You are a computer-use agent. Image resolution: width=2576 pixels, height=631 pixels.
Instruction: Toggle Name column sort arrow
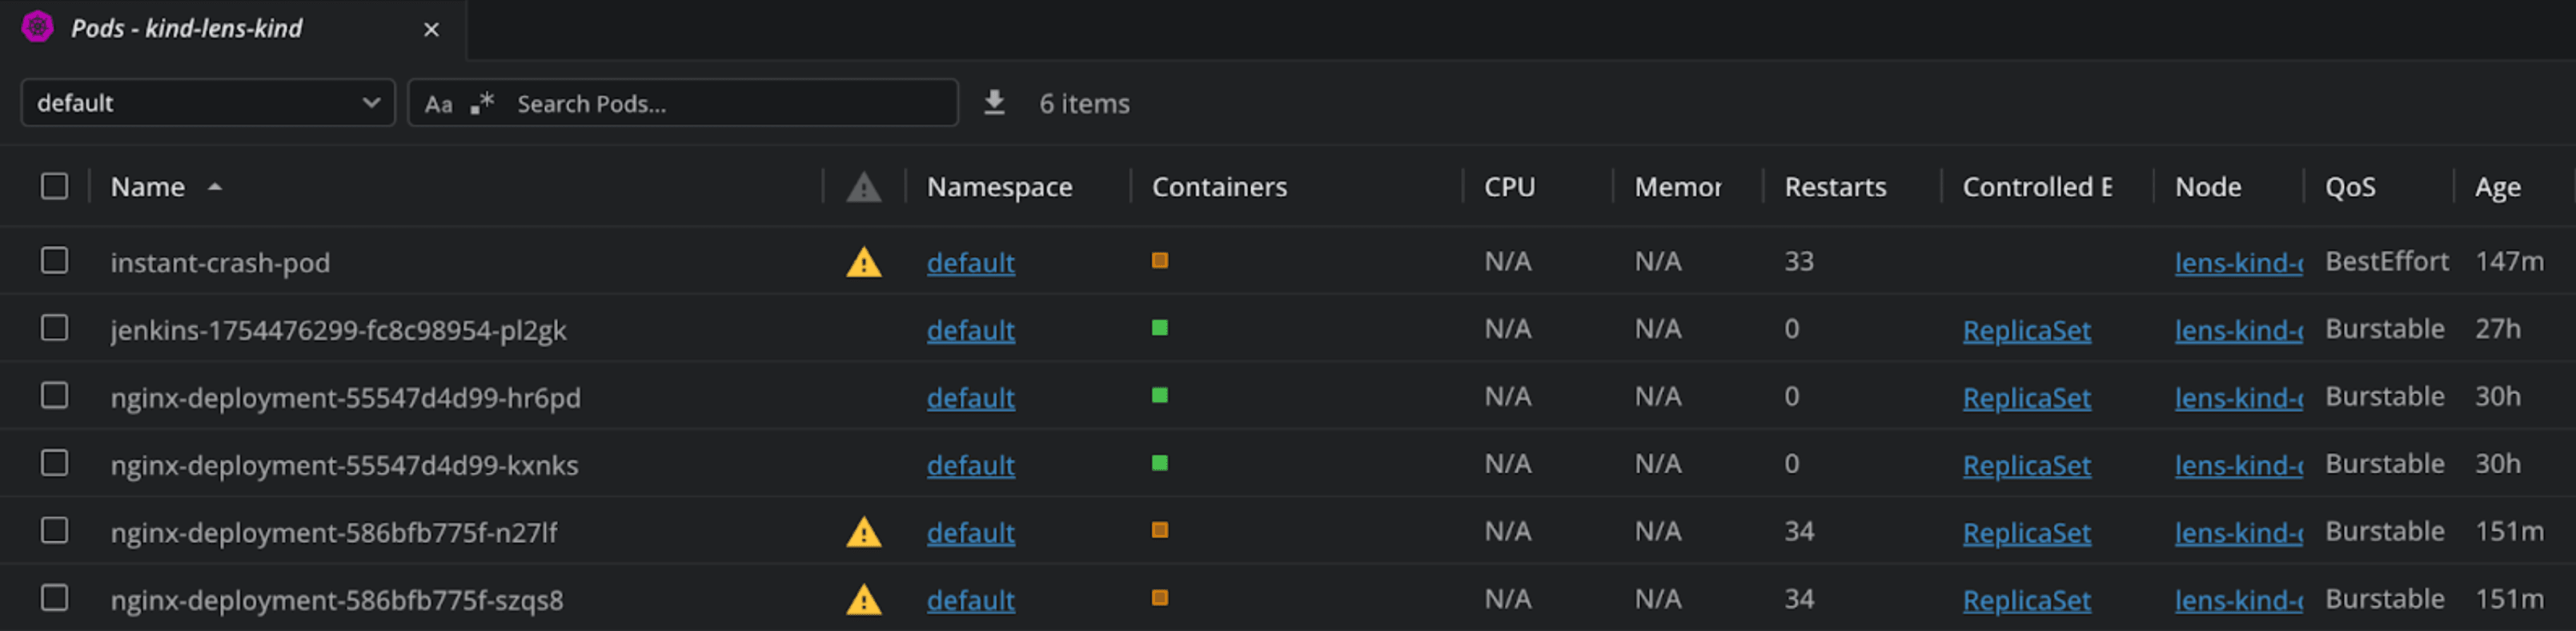(x=215, y=187)
